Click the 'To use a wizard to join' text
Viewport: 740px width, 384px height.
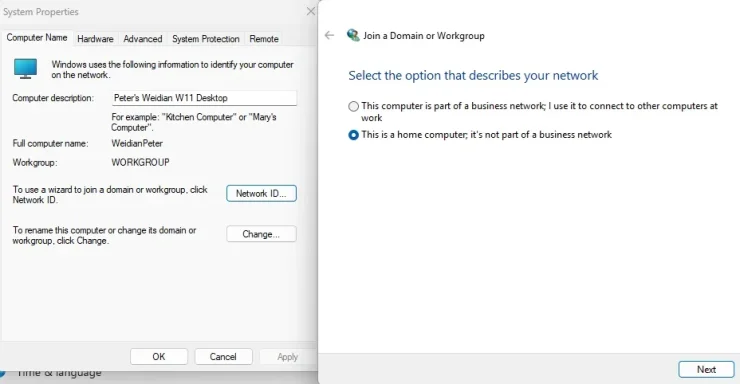(109, 194)
